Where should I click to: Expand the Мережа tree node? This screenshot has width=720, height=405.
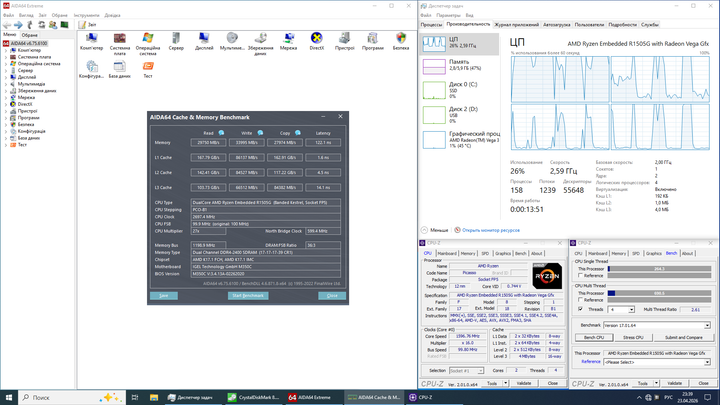point(6,97)
